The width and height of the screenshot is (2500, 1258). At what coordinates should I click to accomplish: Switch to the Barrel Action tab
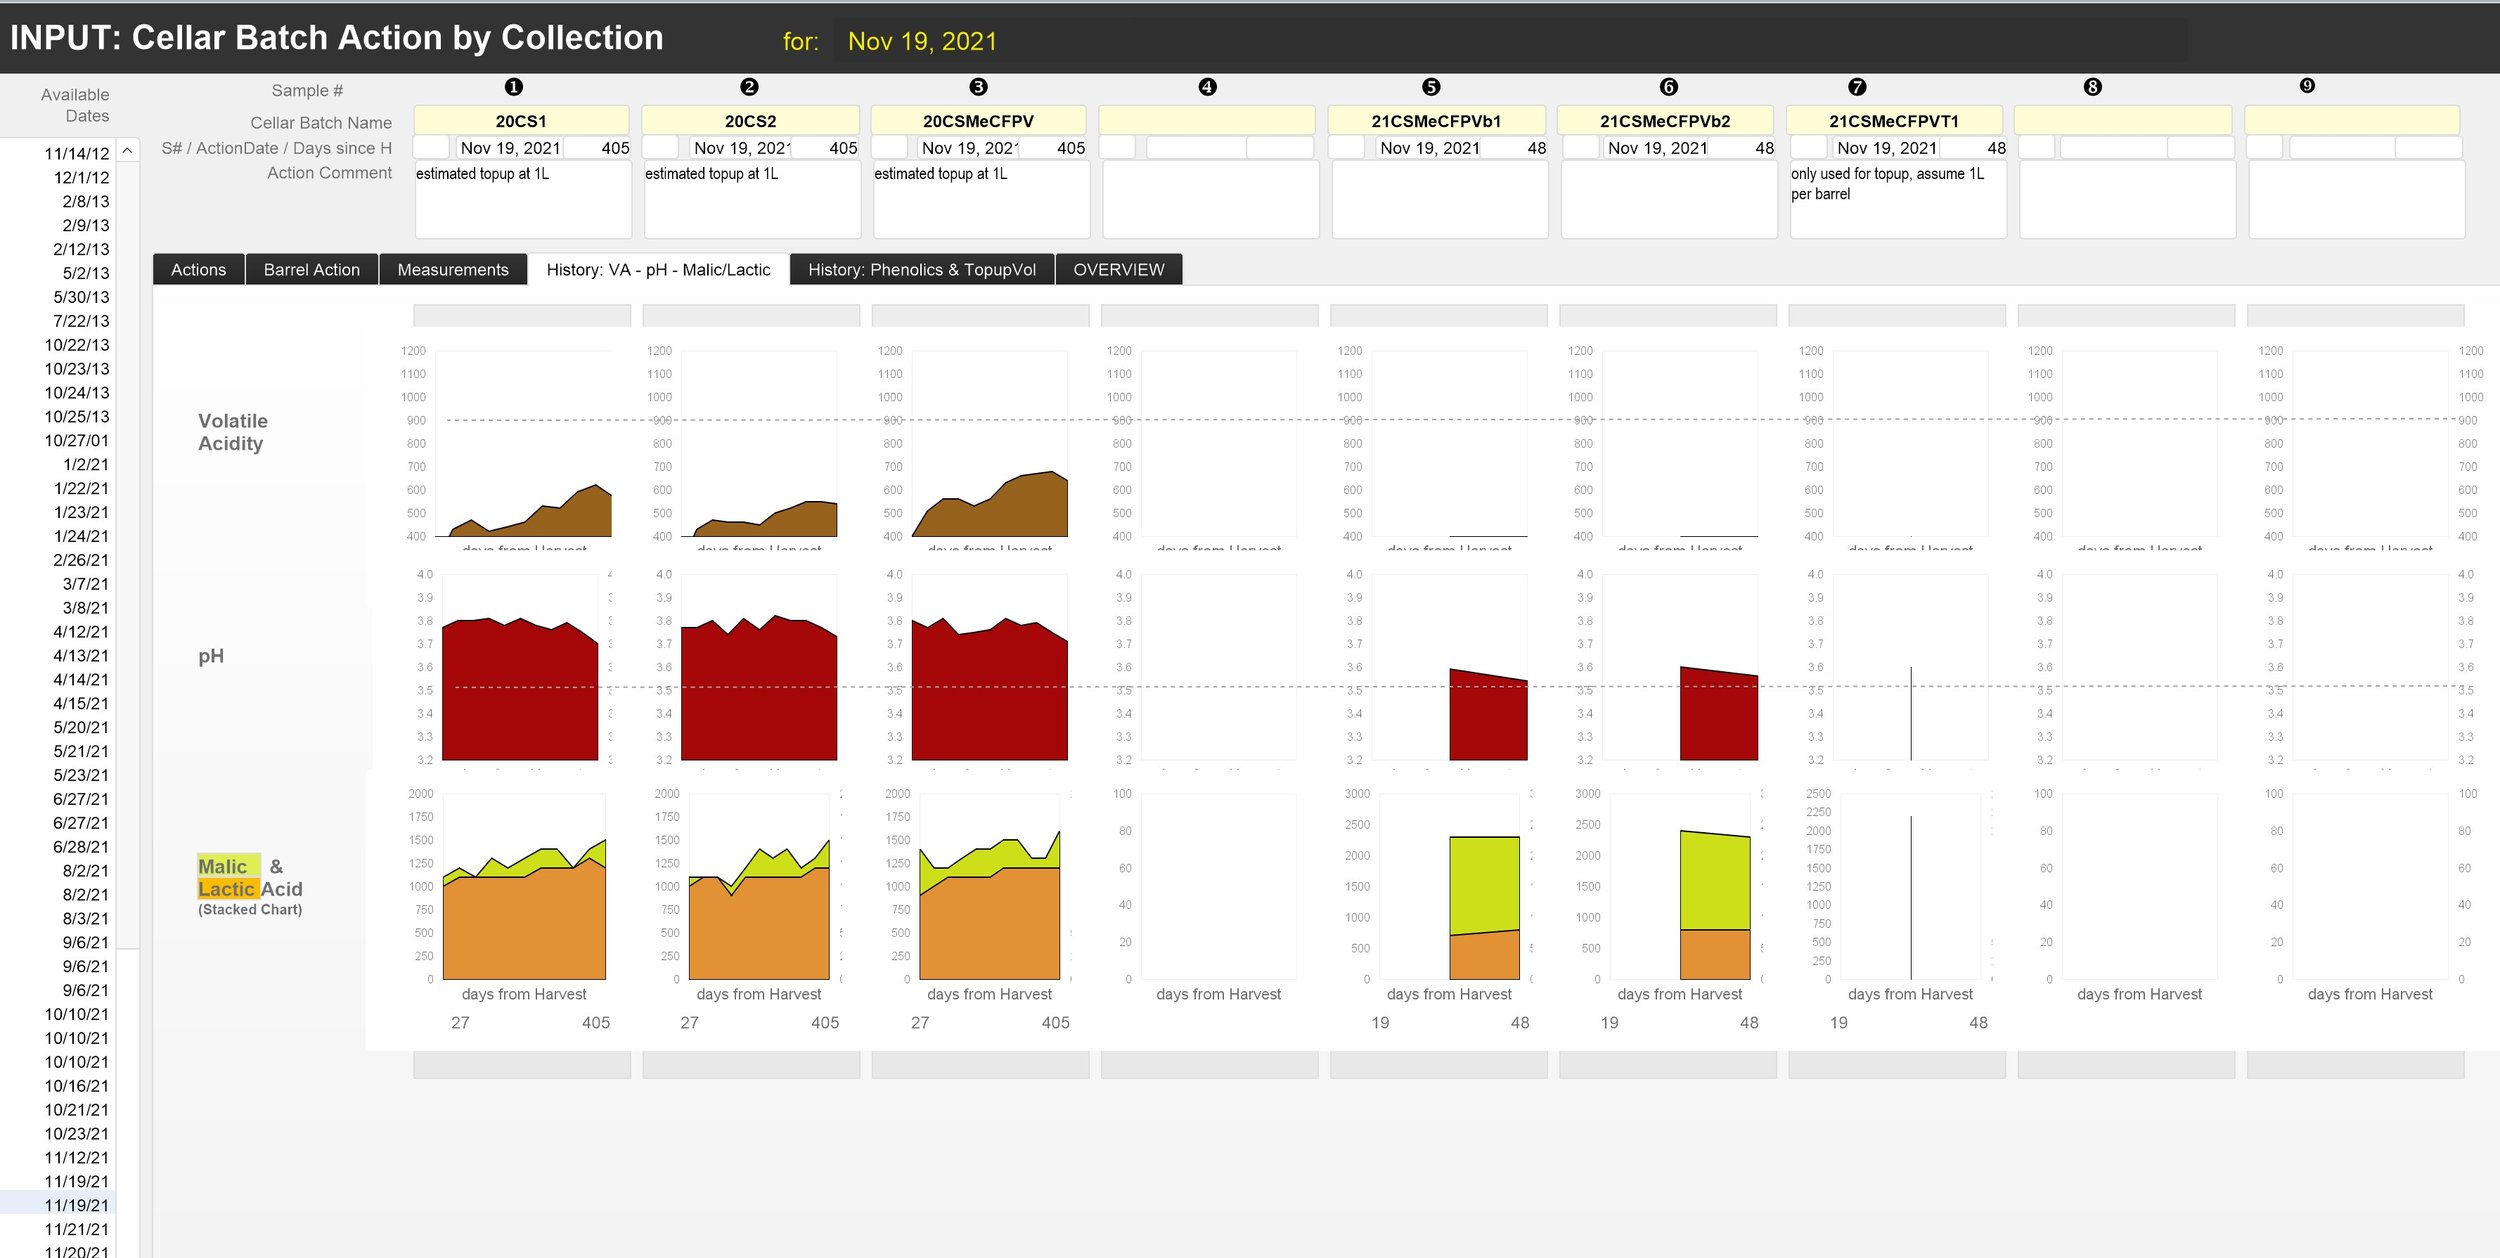click(x=311, y=270)
